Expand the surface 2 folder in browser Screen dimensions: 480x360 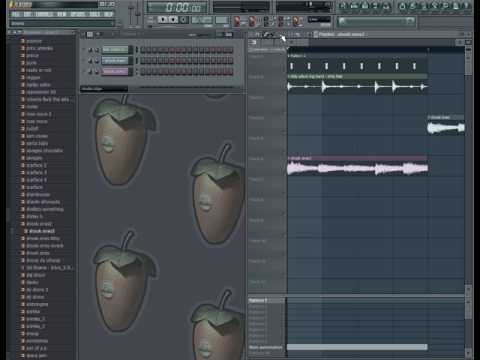pos(36,165)
